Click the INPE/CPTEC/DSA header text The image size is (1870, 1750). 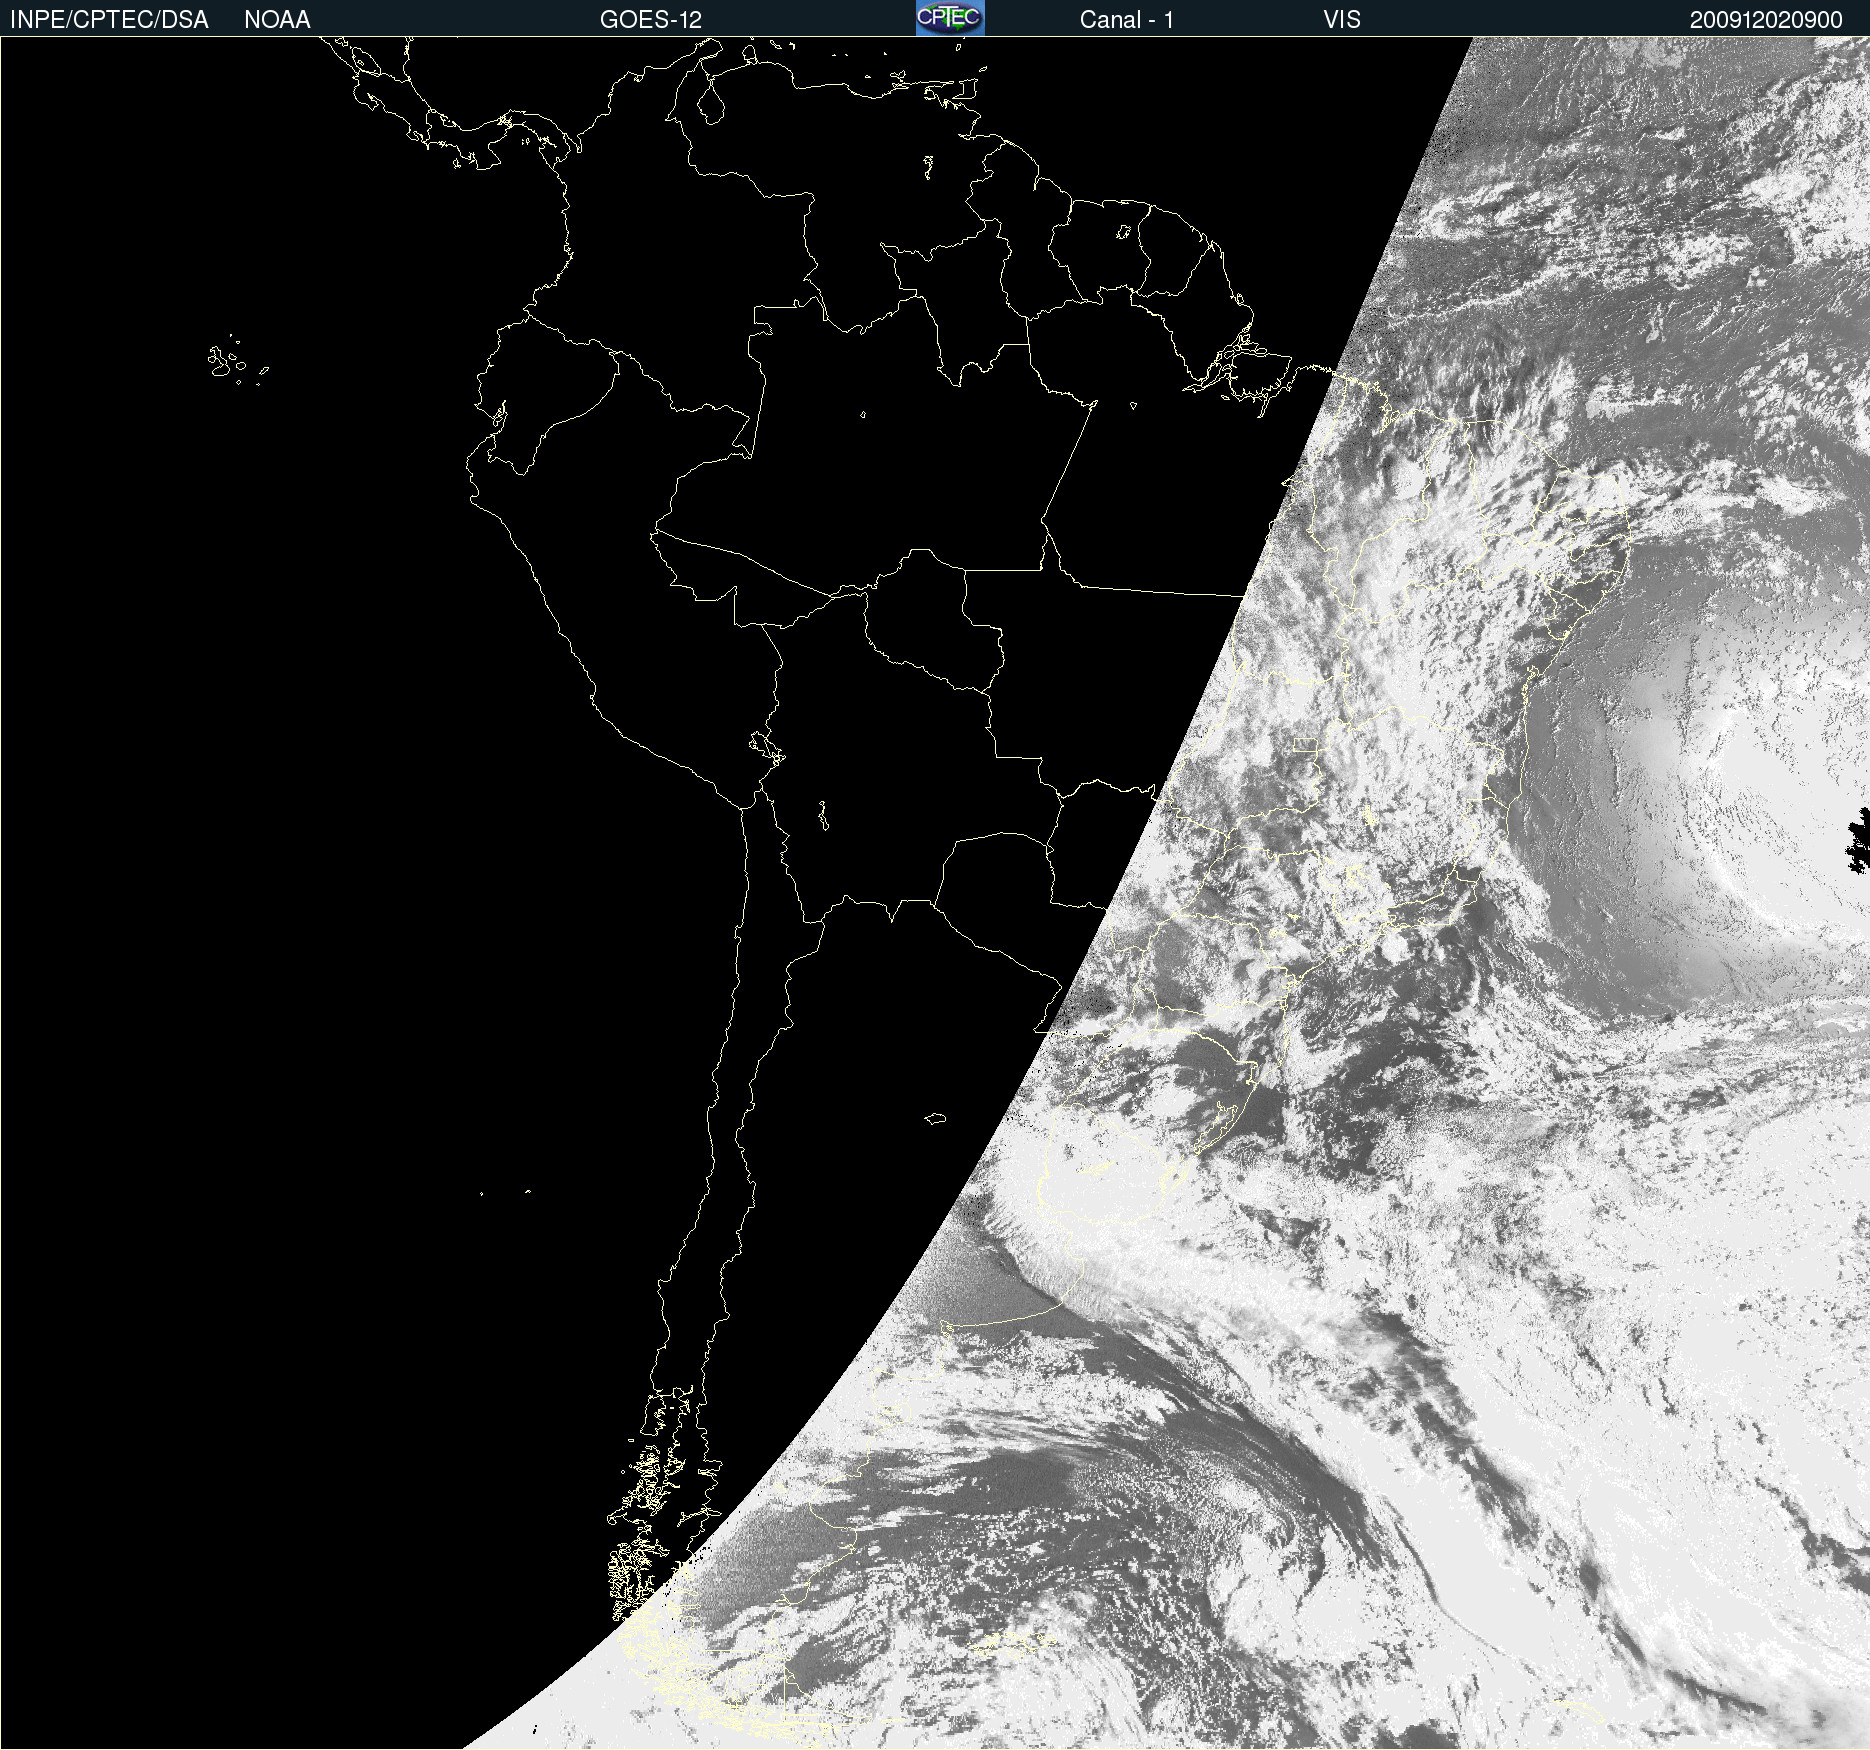pyautogui.click(x=109, y=20)
